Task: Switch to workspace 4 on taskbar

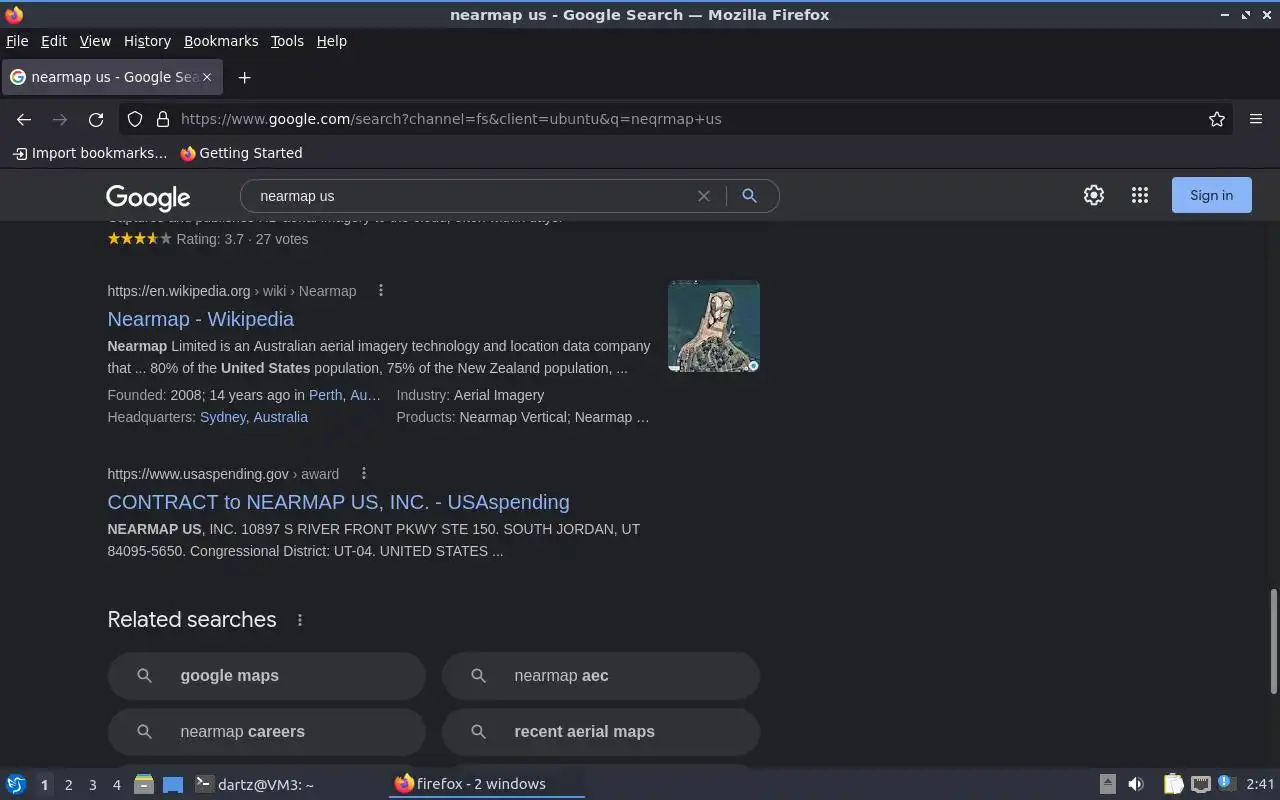Action: [116, 785]
